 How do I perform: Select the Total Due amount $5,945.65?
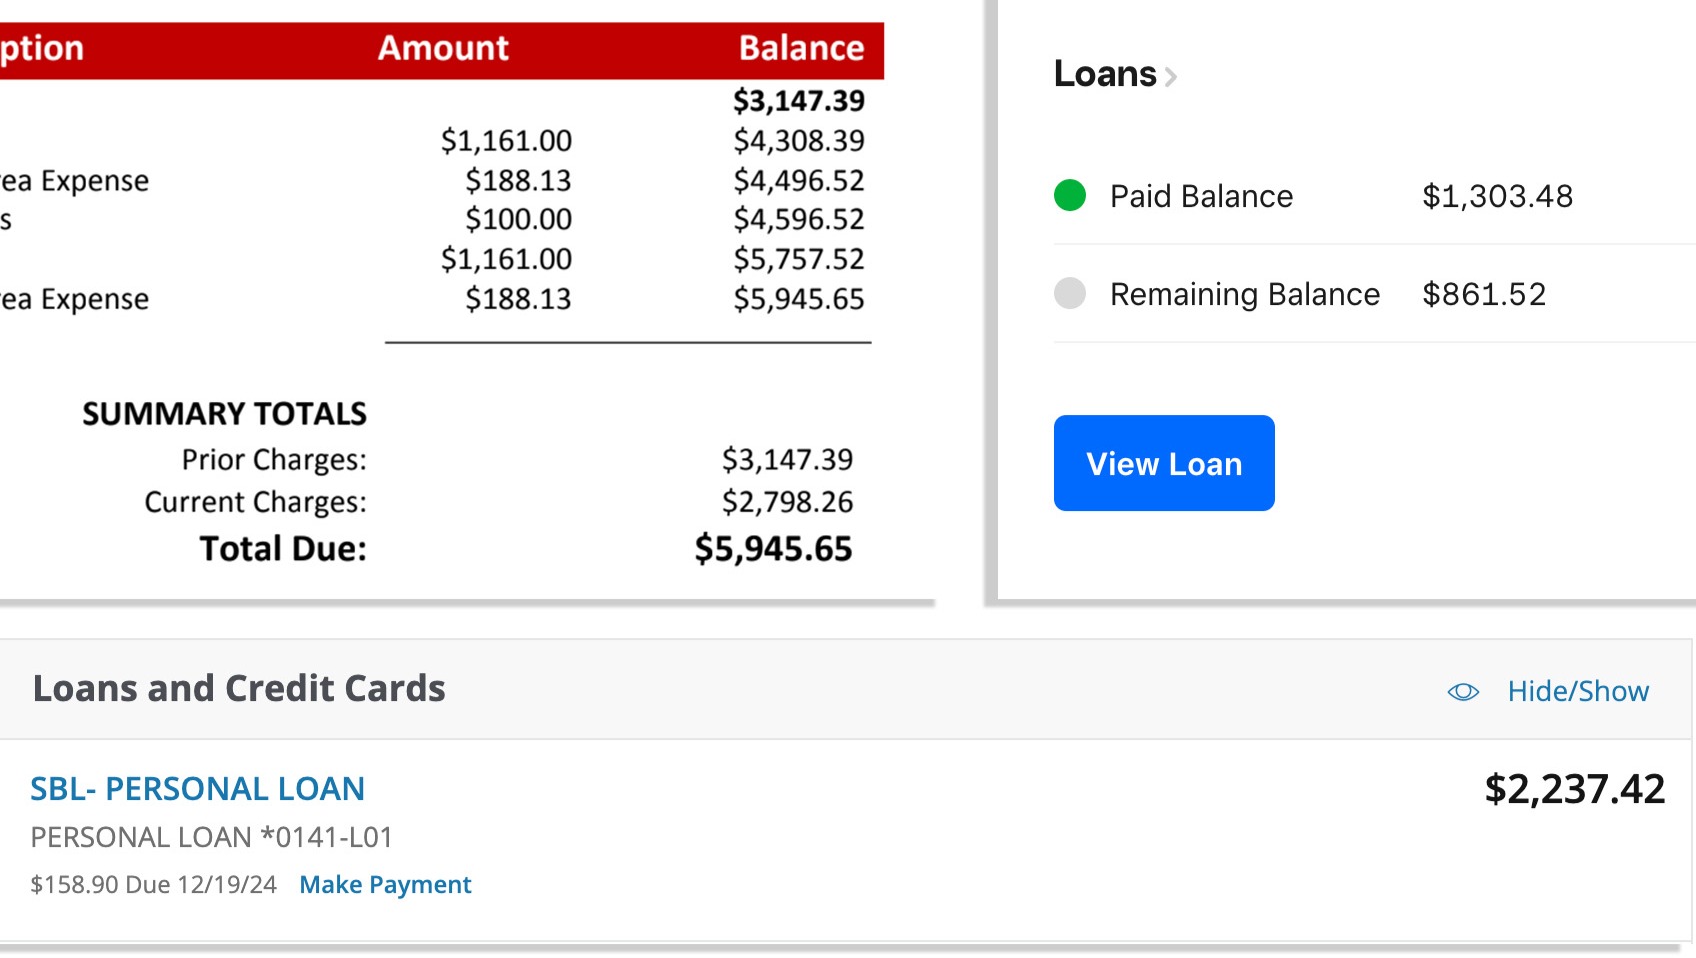point(773,548)
